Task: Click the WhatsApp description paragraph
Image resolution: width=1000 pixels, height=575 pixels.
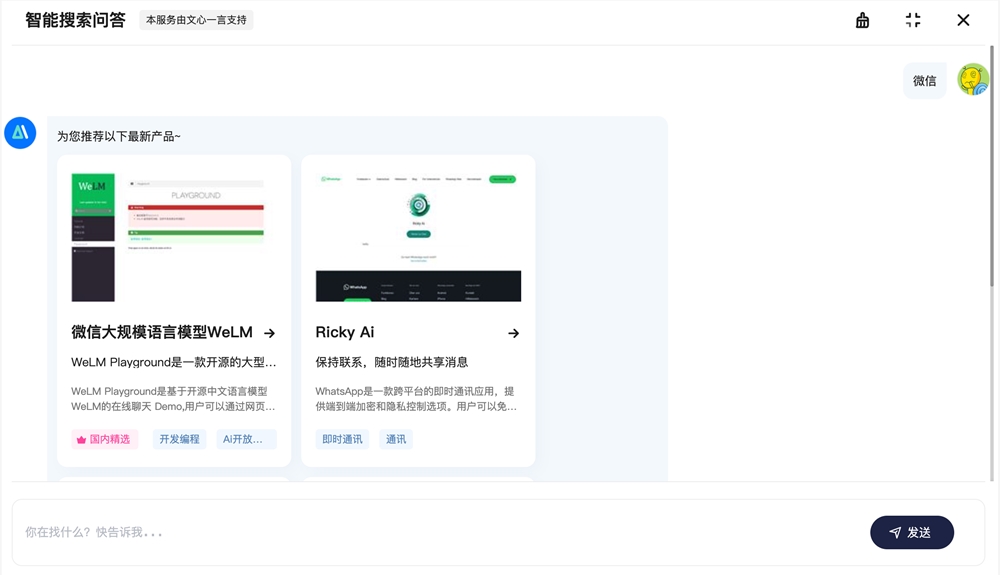Action: pos(416,398)
